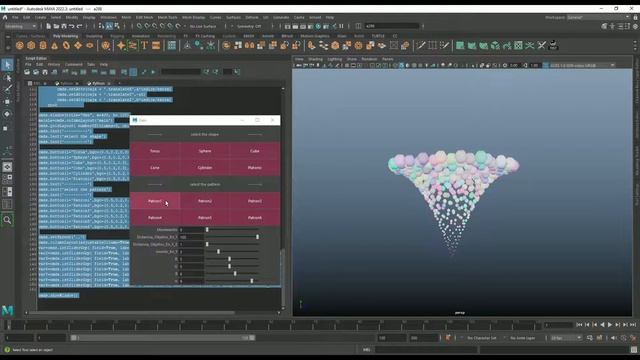This screenshot has height=360, width=640.
Task: Toggle Snap to Grids magnet icon
Action: [x=139, y=26]
